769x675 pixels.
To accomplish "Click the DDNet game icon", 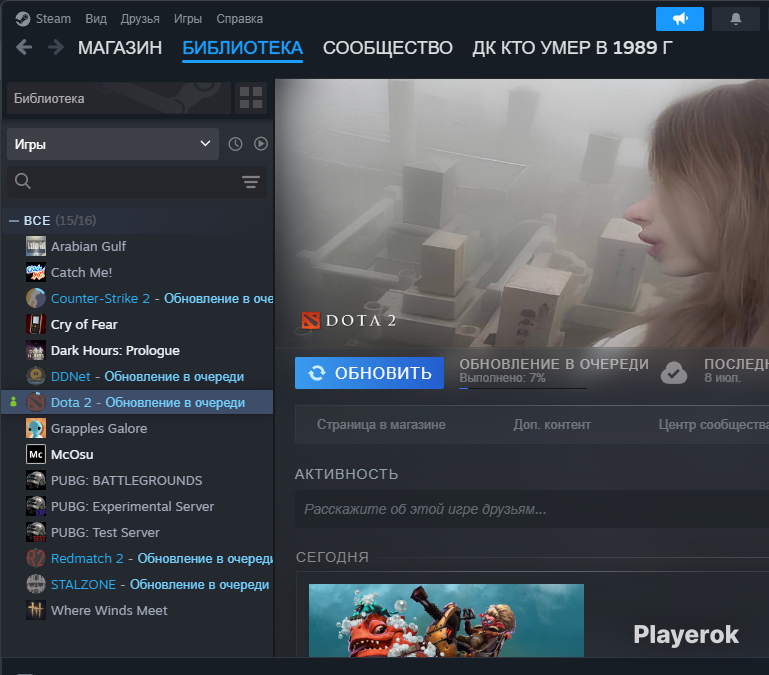I will (x=36, y=376).
